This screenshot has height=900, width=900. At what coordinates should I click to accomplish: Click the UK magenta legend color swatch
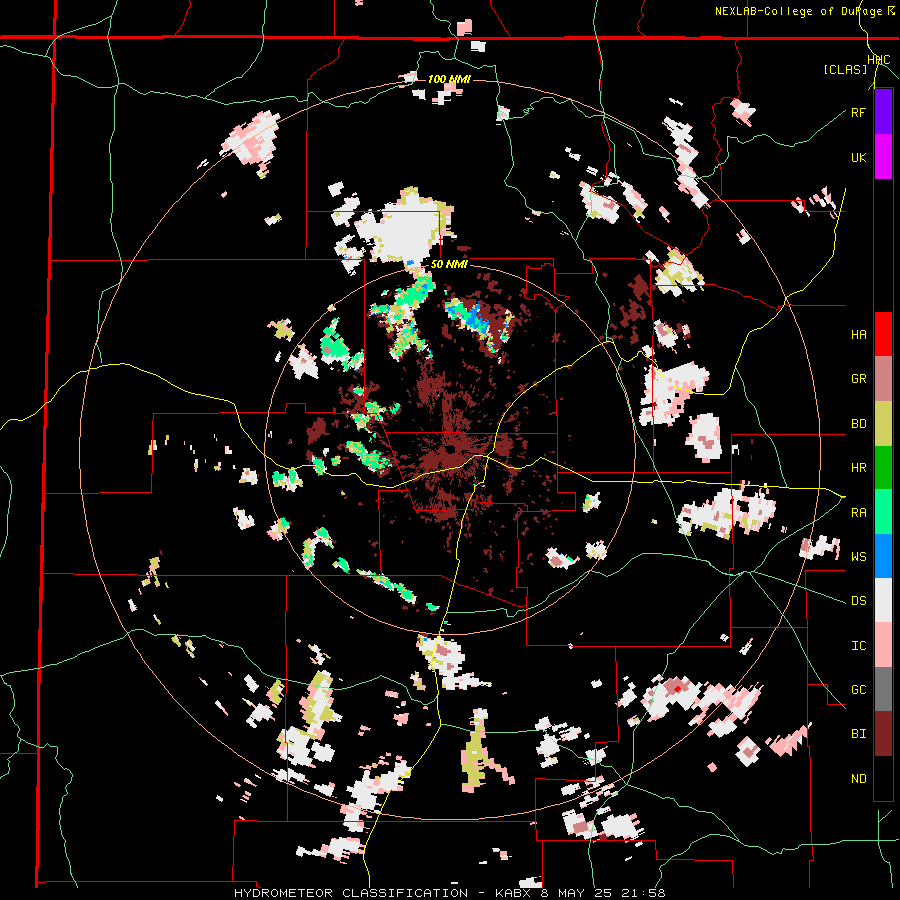[883, 157]
